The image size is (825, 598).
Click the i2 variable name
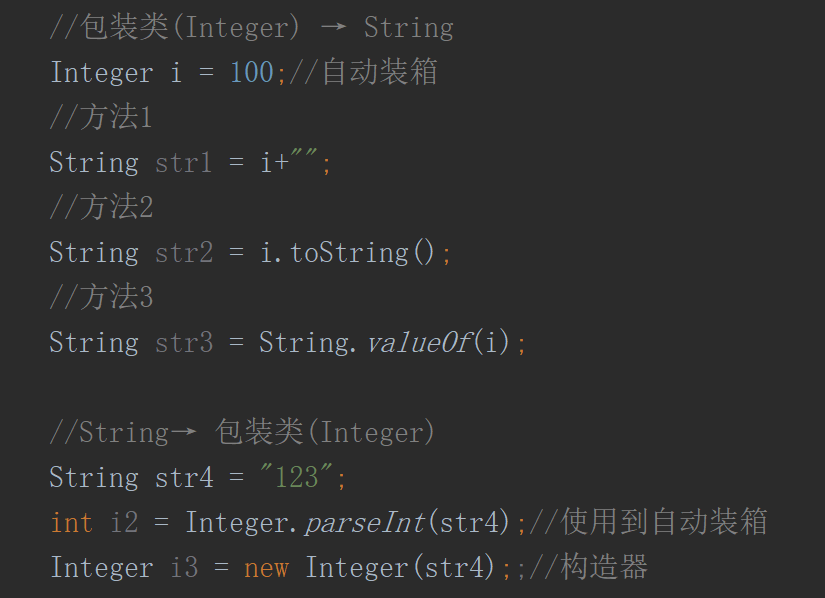(x=124, y=522)
